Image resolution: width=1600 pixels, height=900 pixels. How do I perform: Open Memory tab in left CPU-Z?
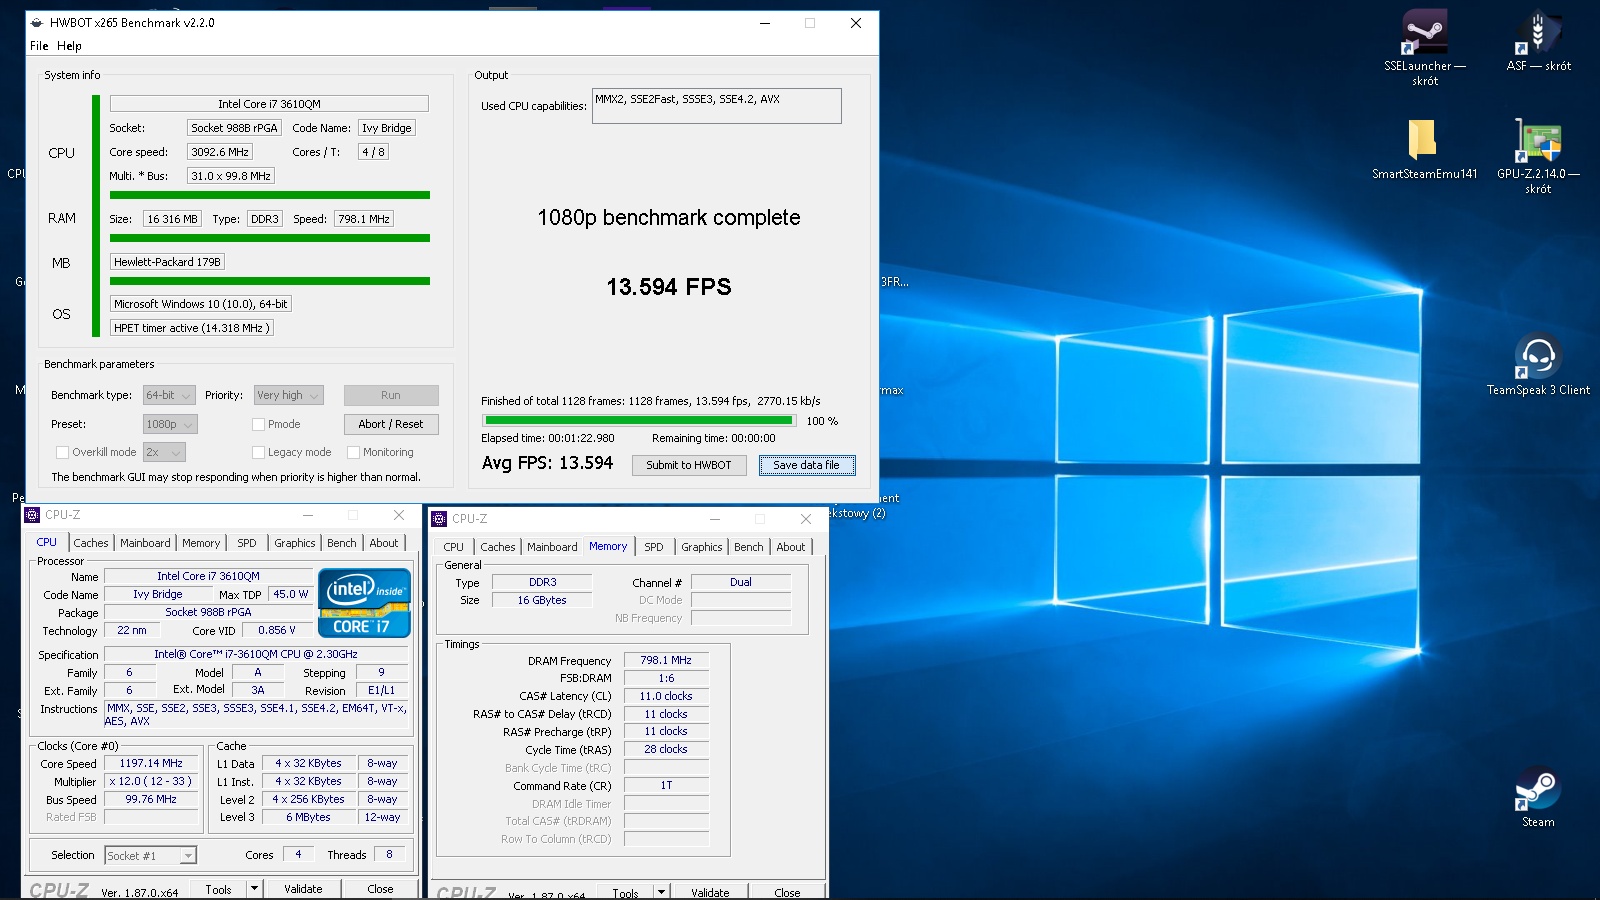pyautogui.click(x=201, y=543)
